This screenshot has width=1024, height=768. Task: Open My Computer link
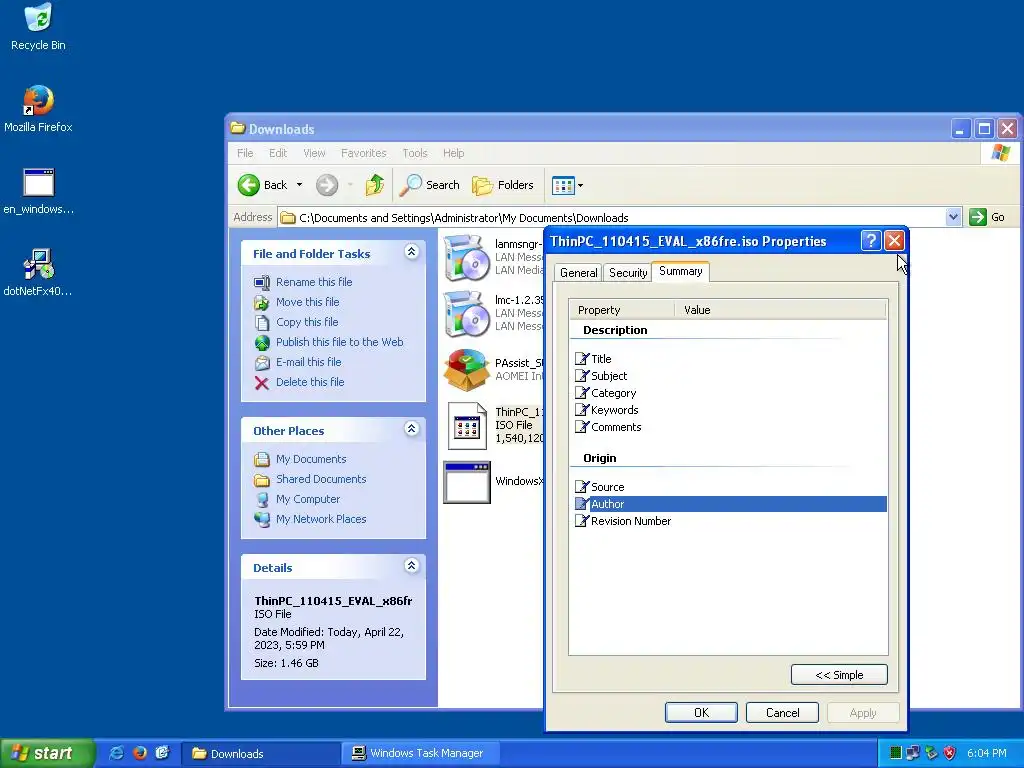coord(308,499)
